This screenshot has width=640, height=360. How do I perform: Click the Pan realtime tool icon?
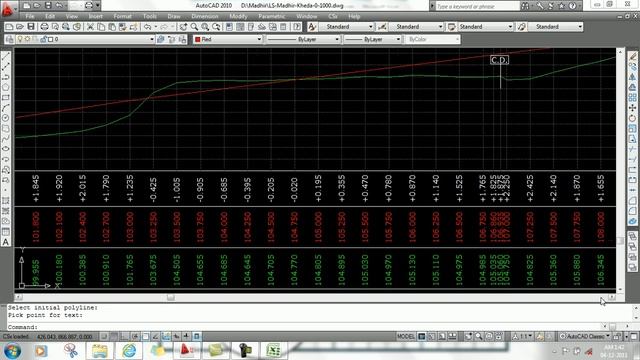coord(183,27)
